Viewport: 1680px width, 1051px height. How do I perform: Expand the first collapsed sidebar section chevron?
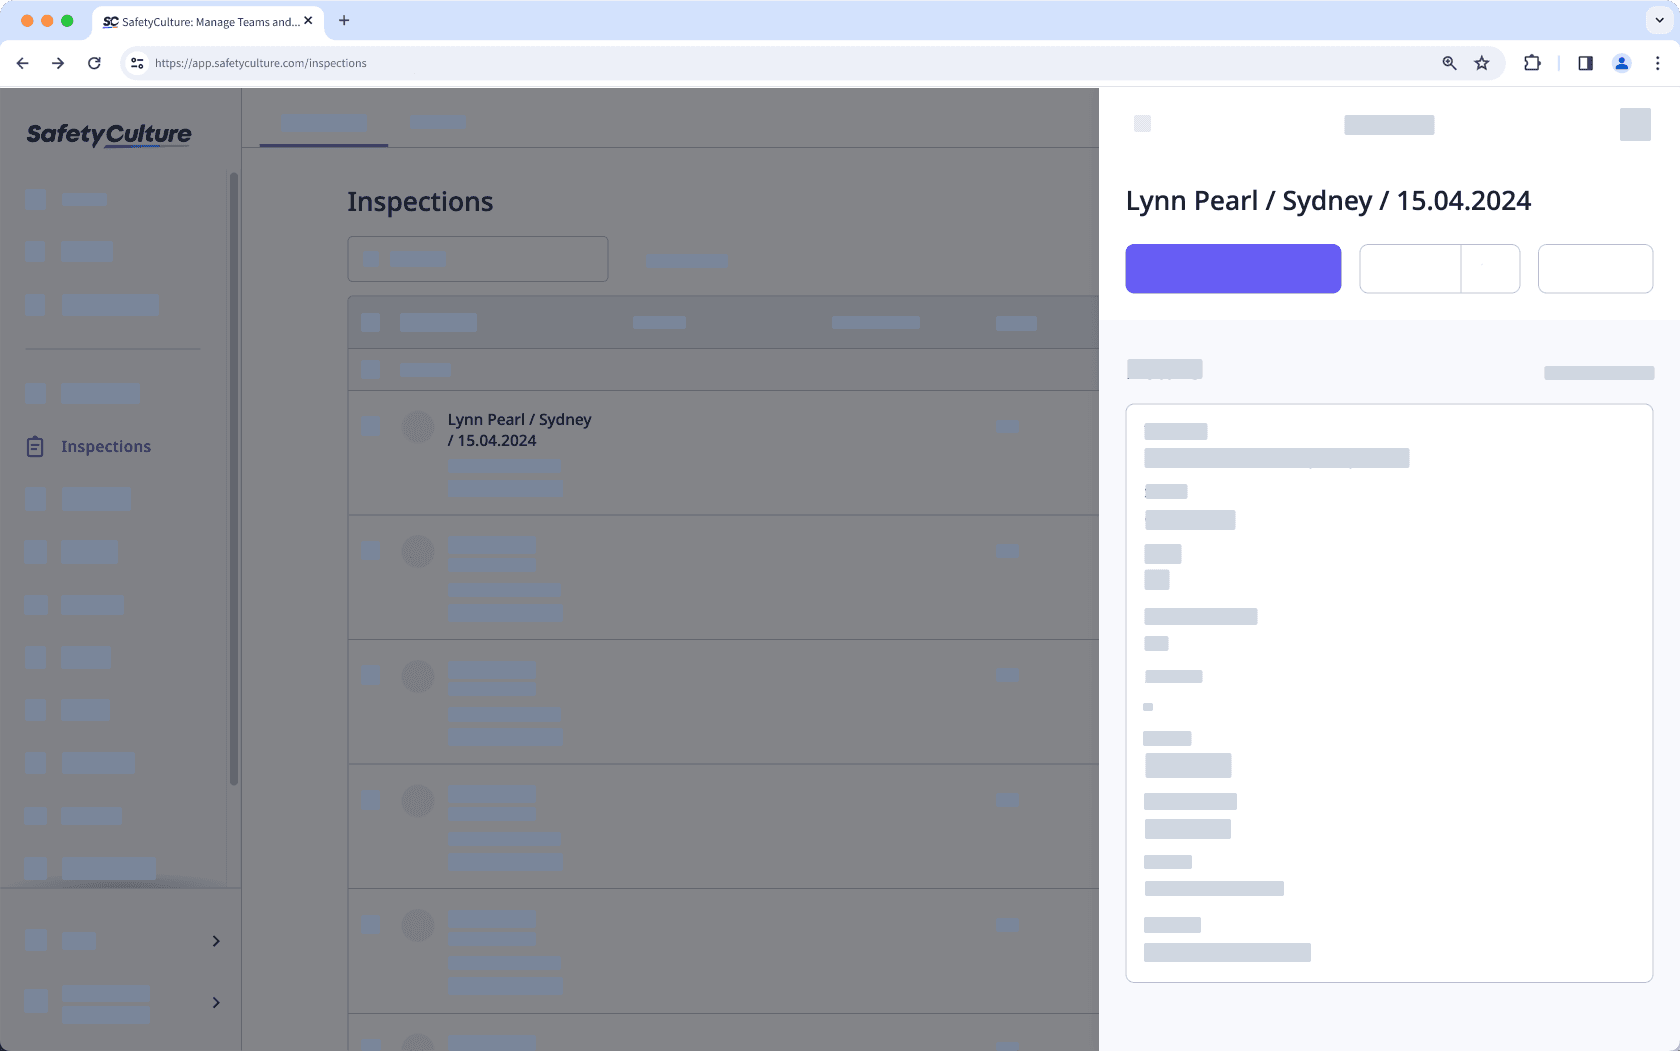(215, 940)
